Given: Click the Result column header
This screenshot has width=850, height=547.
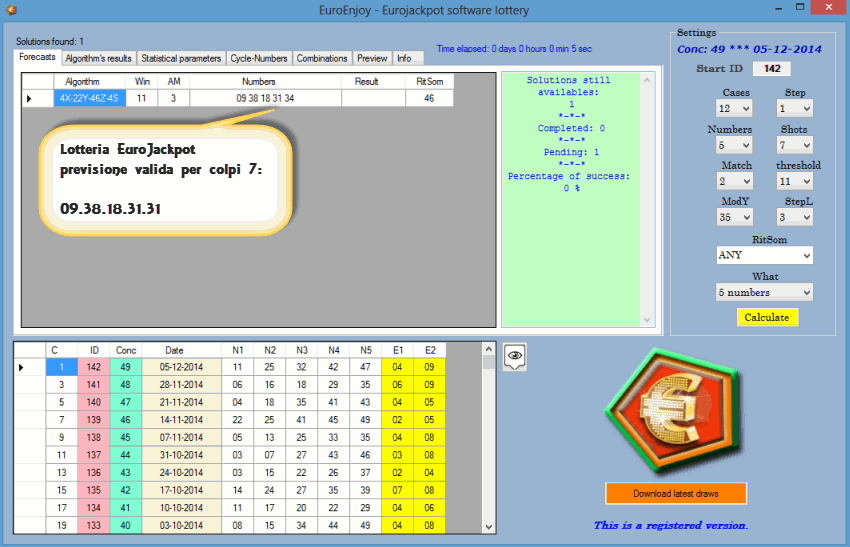Looking at the screenshot, I should [x=374, y=81].
